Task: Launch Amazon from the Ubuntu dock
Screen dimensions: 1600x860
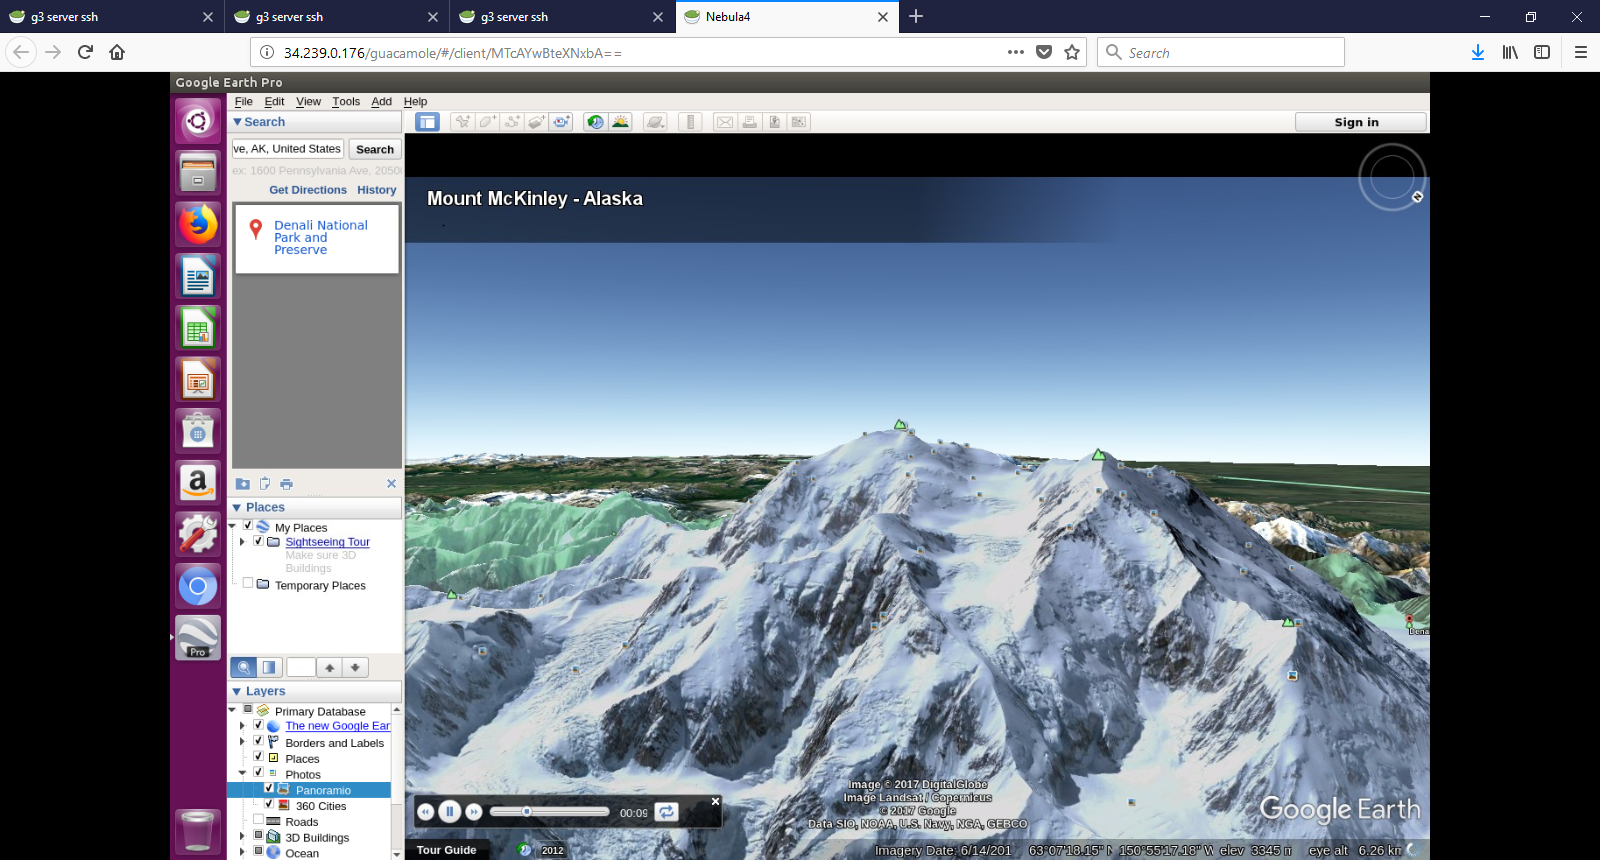Action: click(198, 483)
